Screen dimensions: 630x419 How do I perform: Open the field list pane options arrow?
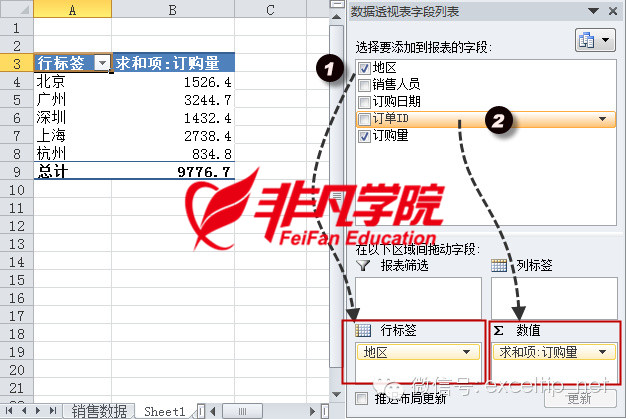pyautogui.click(x=593, y=11)
